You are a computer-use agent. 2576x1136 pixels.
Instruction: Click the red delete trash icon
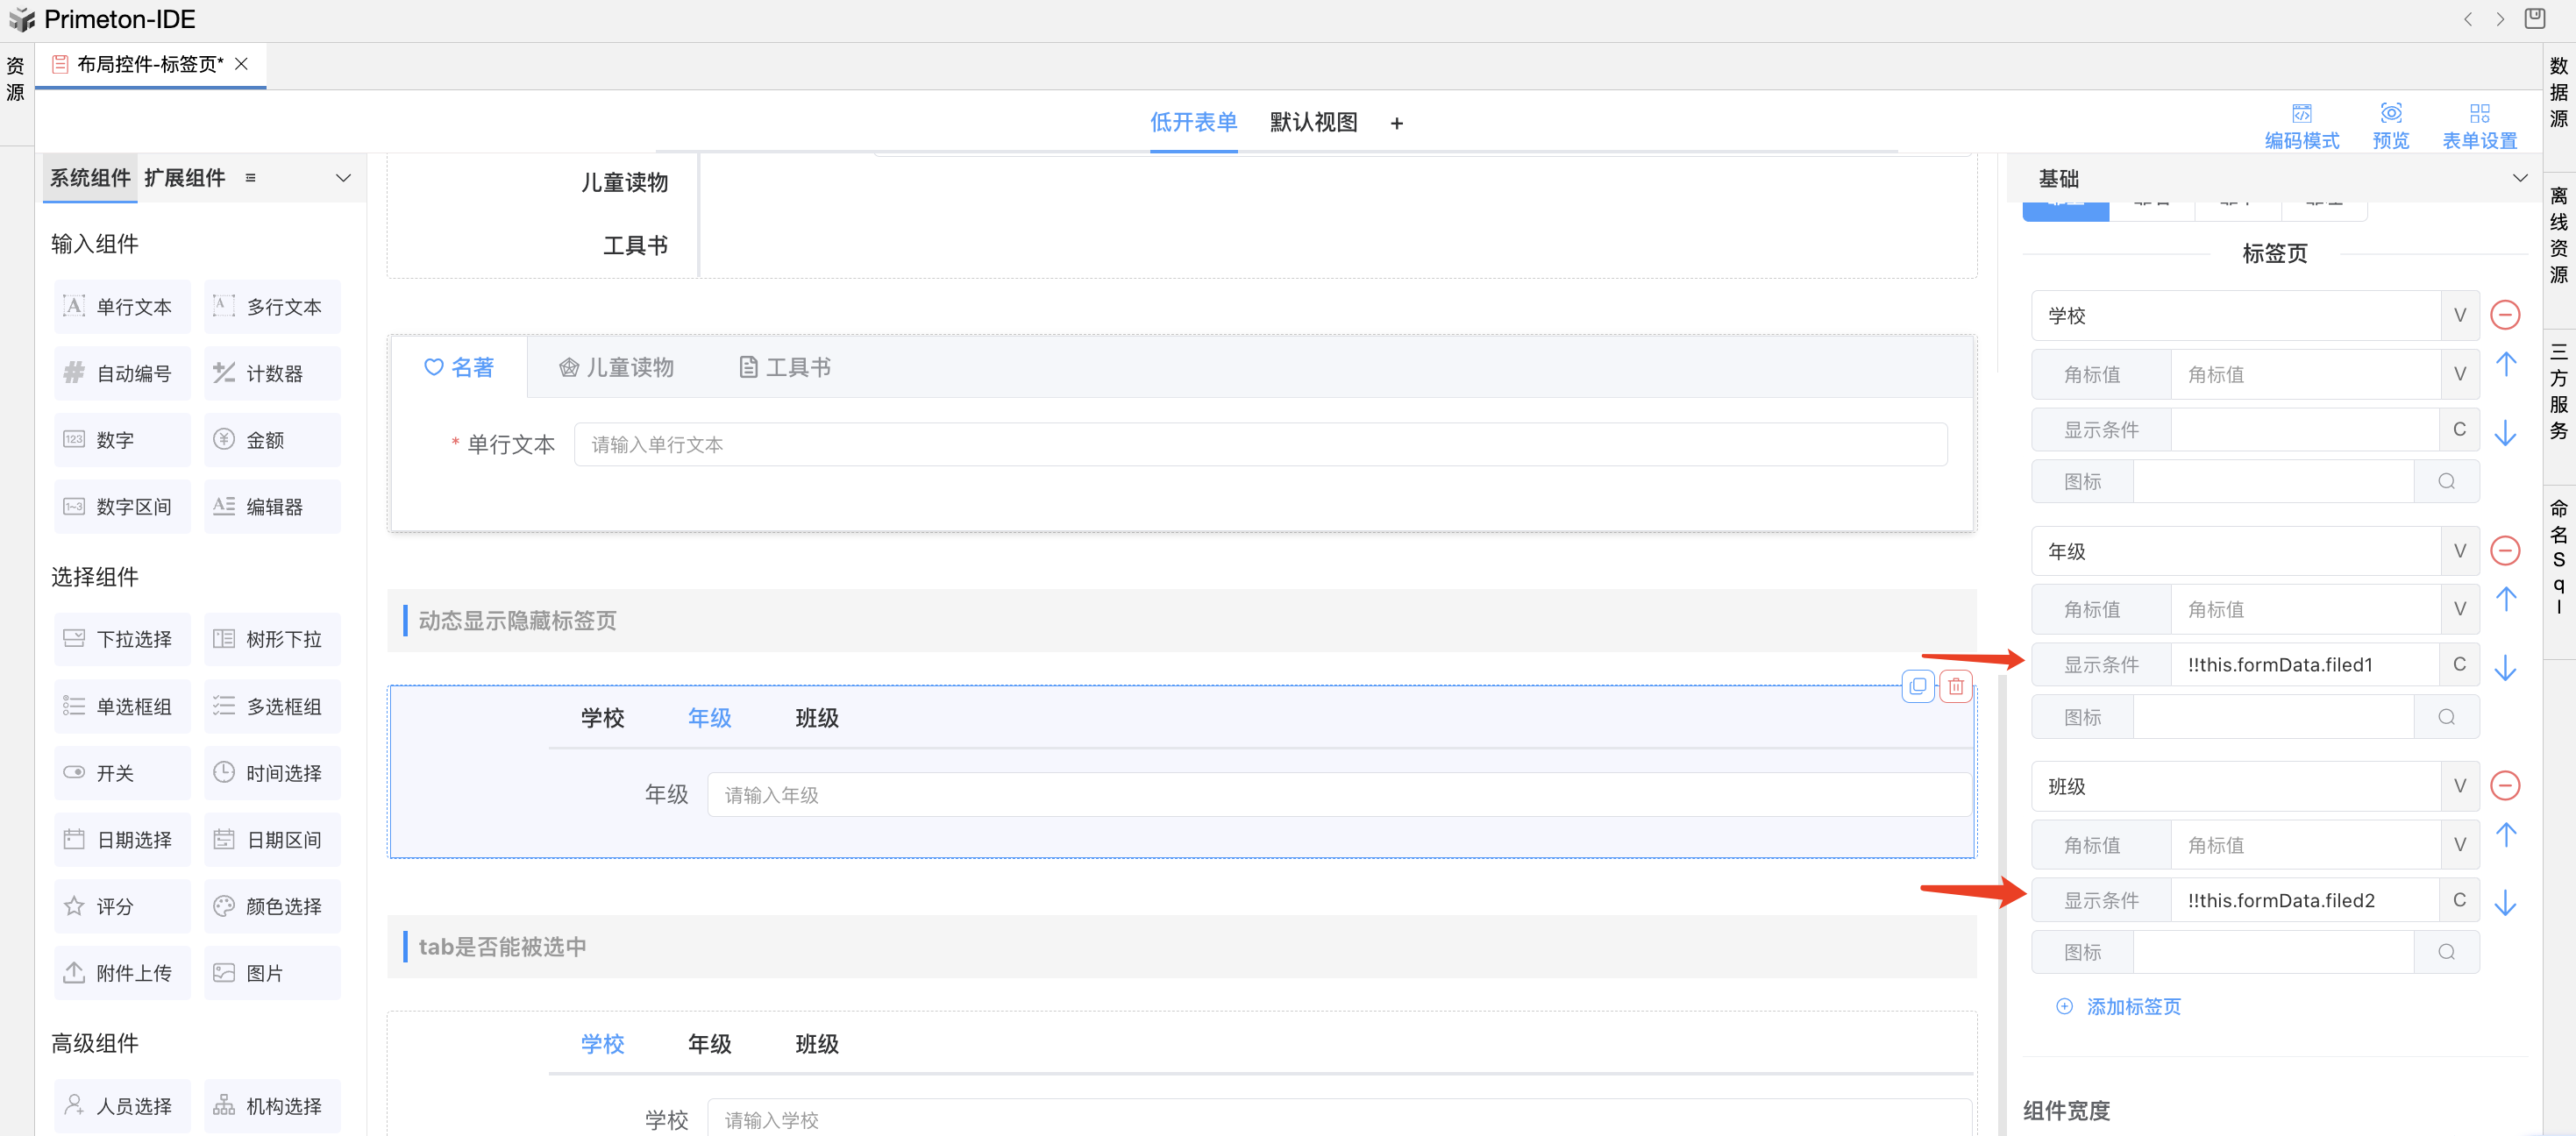(1955, 686)
